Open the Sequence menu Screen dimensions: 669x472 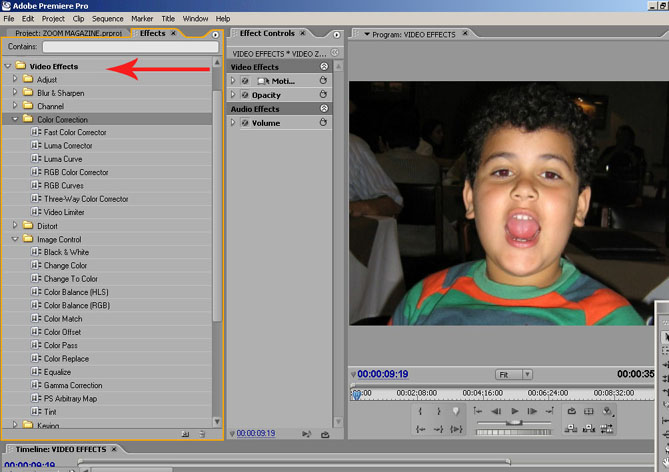coord(107,18)
